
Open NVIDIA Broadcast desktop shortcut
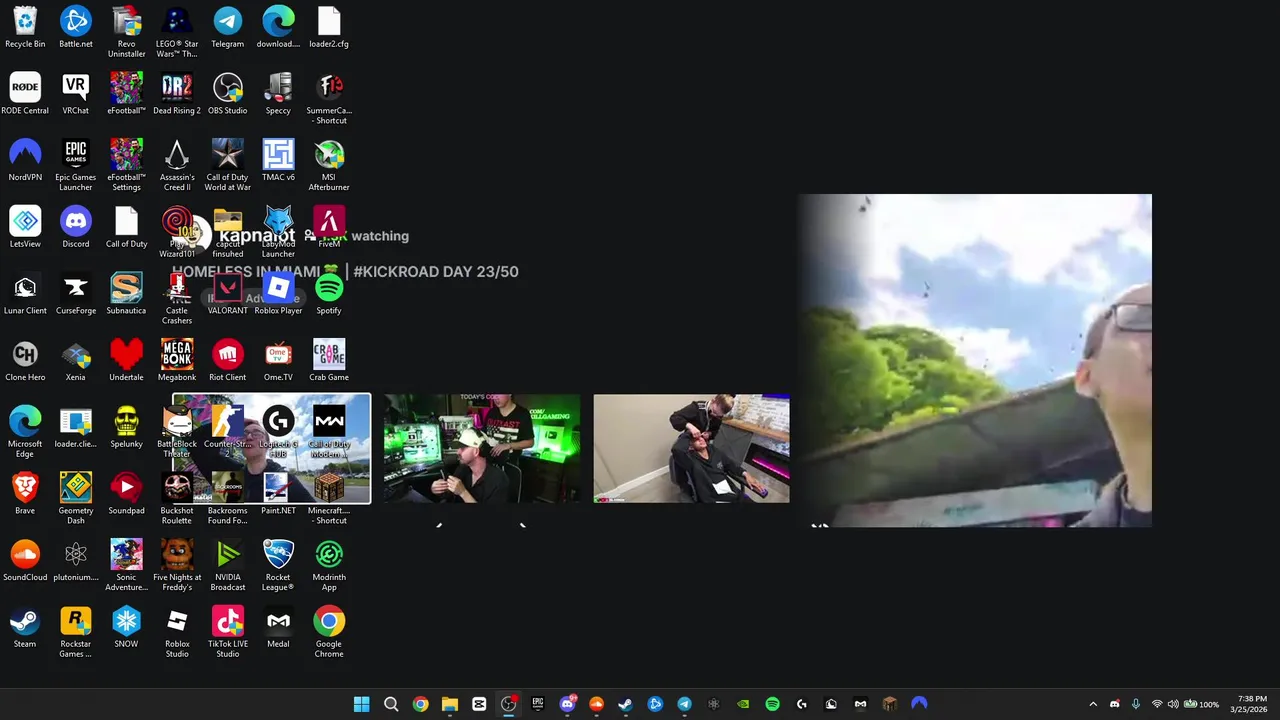point(227,566)
